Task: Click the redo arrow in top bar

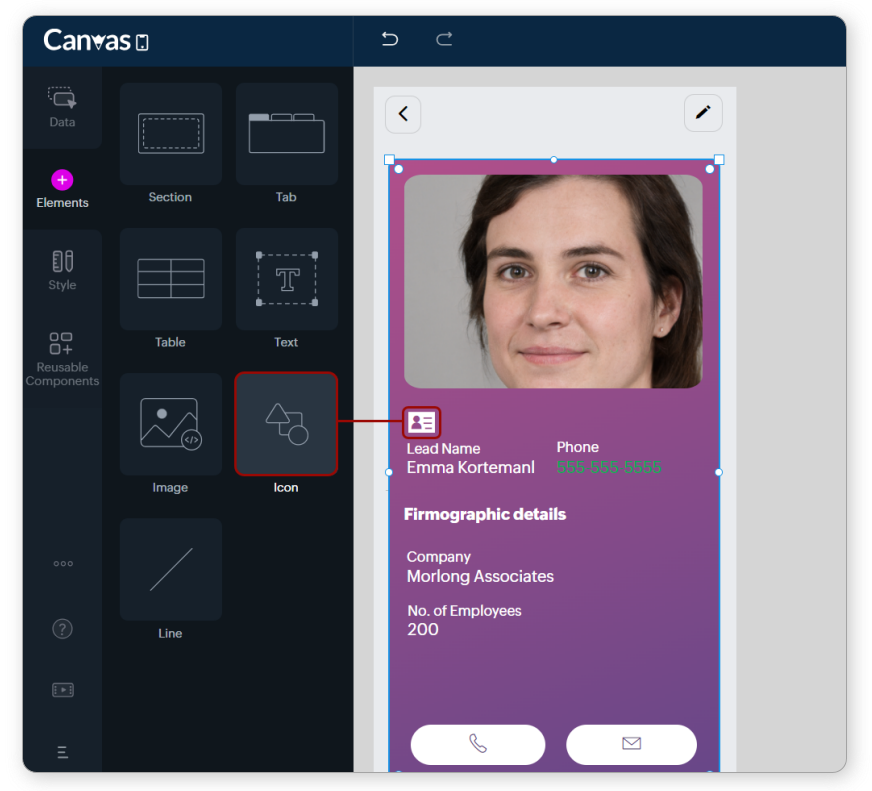Action: click(444, 39)
